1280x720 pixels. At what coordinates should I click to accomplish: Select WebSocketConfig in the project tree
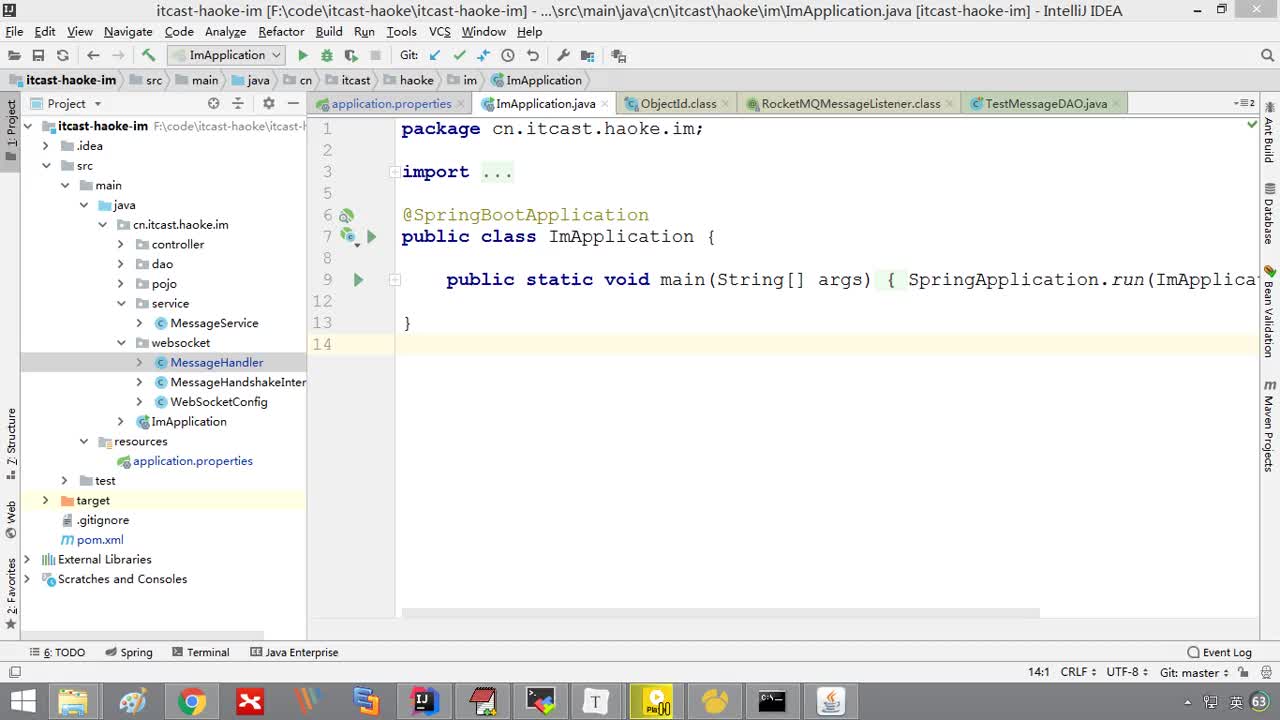219,402
